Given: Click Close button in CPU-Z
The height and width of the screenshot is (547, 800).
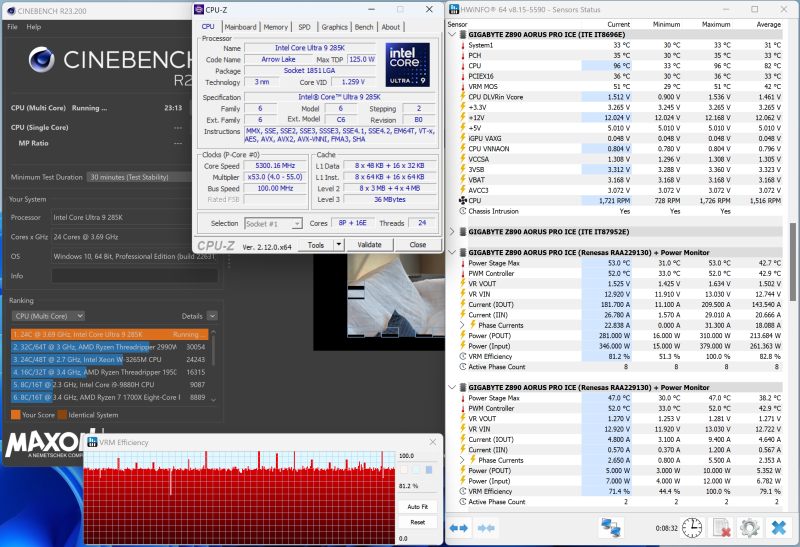Looking at the screenshot, I should (x=418, y=245).
